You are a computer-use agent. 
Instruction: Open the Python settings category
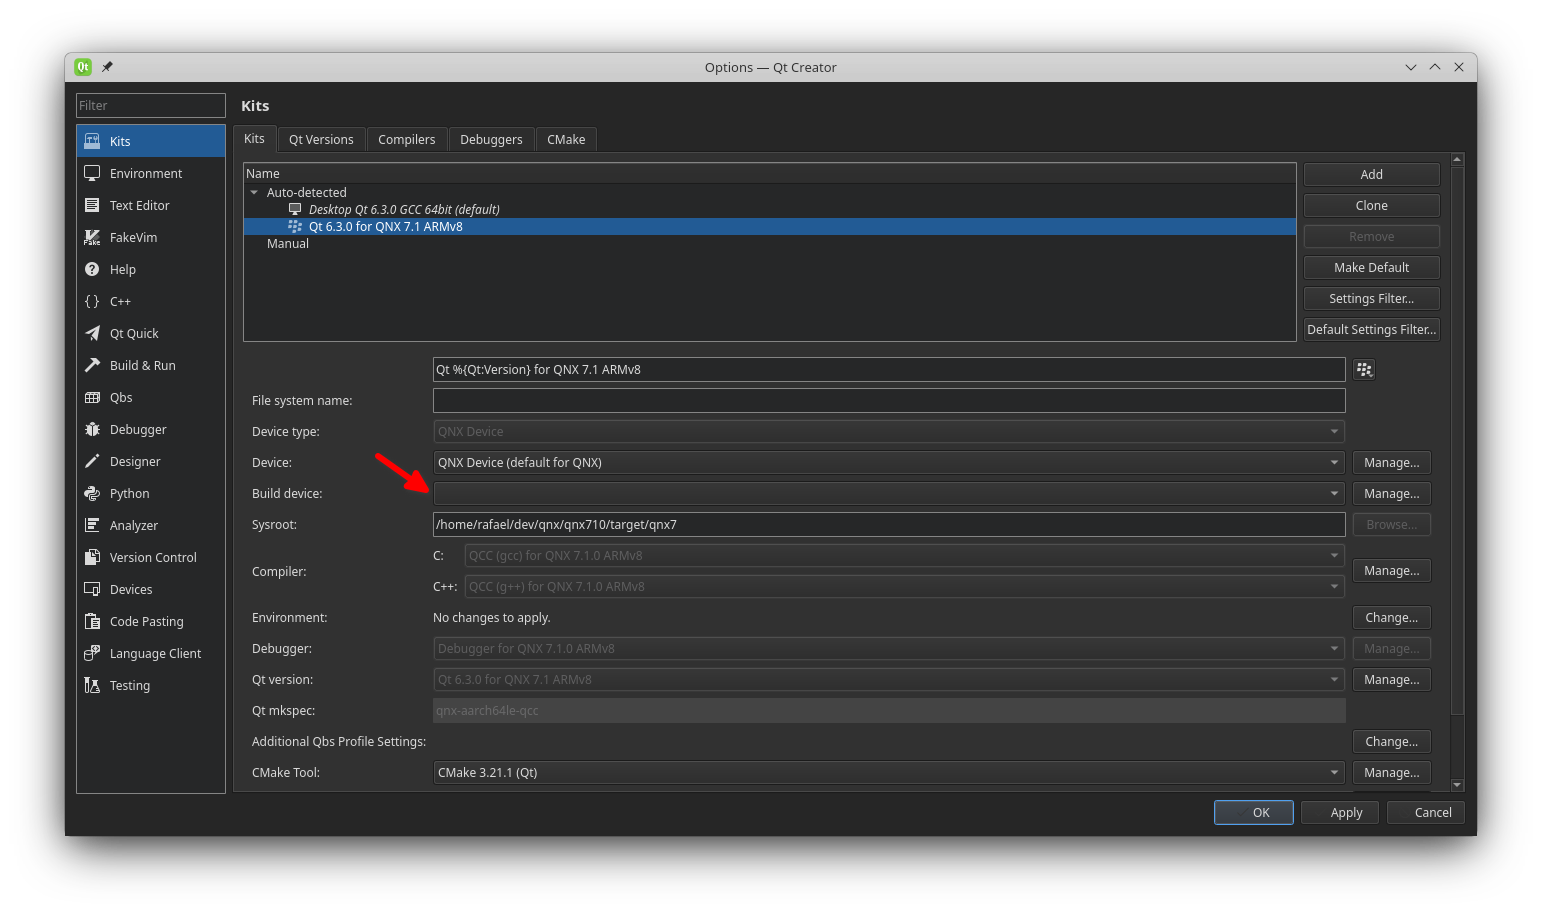pos(151,493)
